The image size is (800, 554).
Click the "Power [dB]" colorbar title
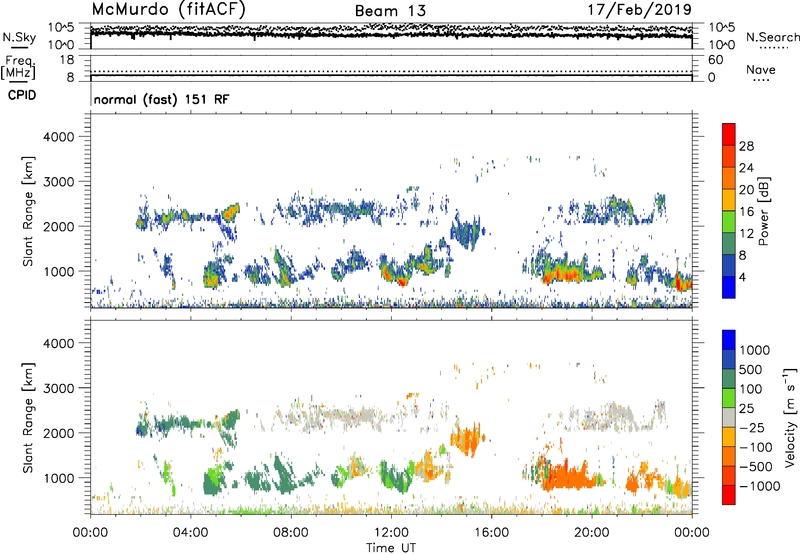point(763,211)
